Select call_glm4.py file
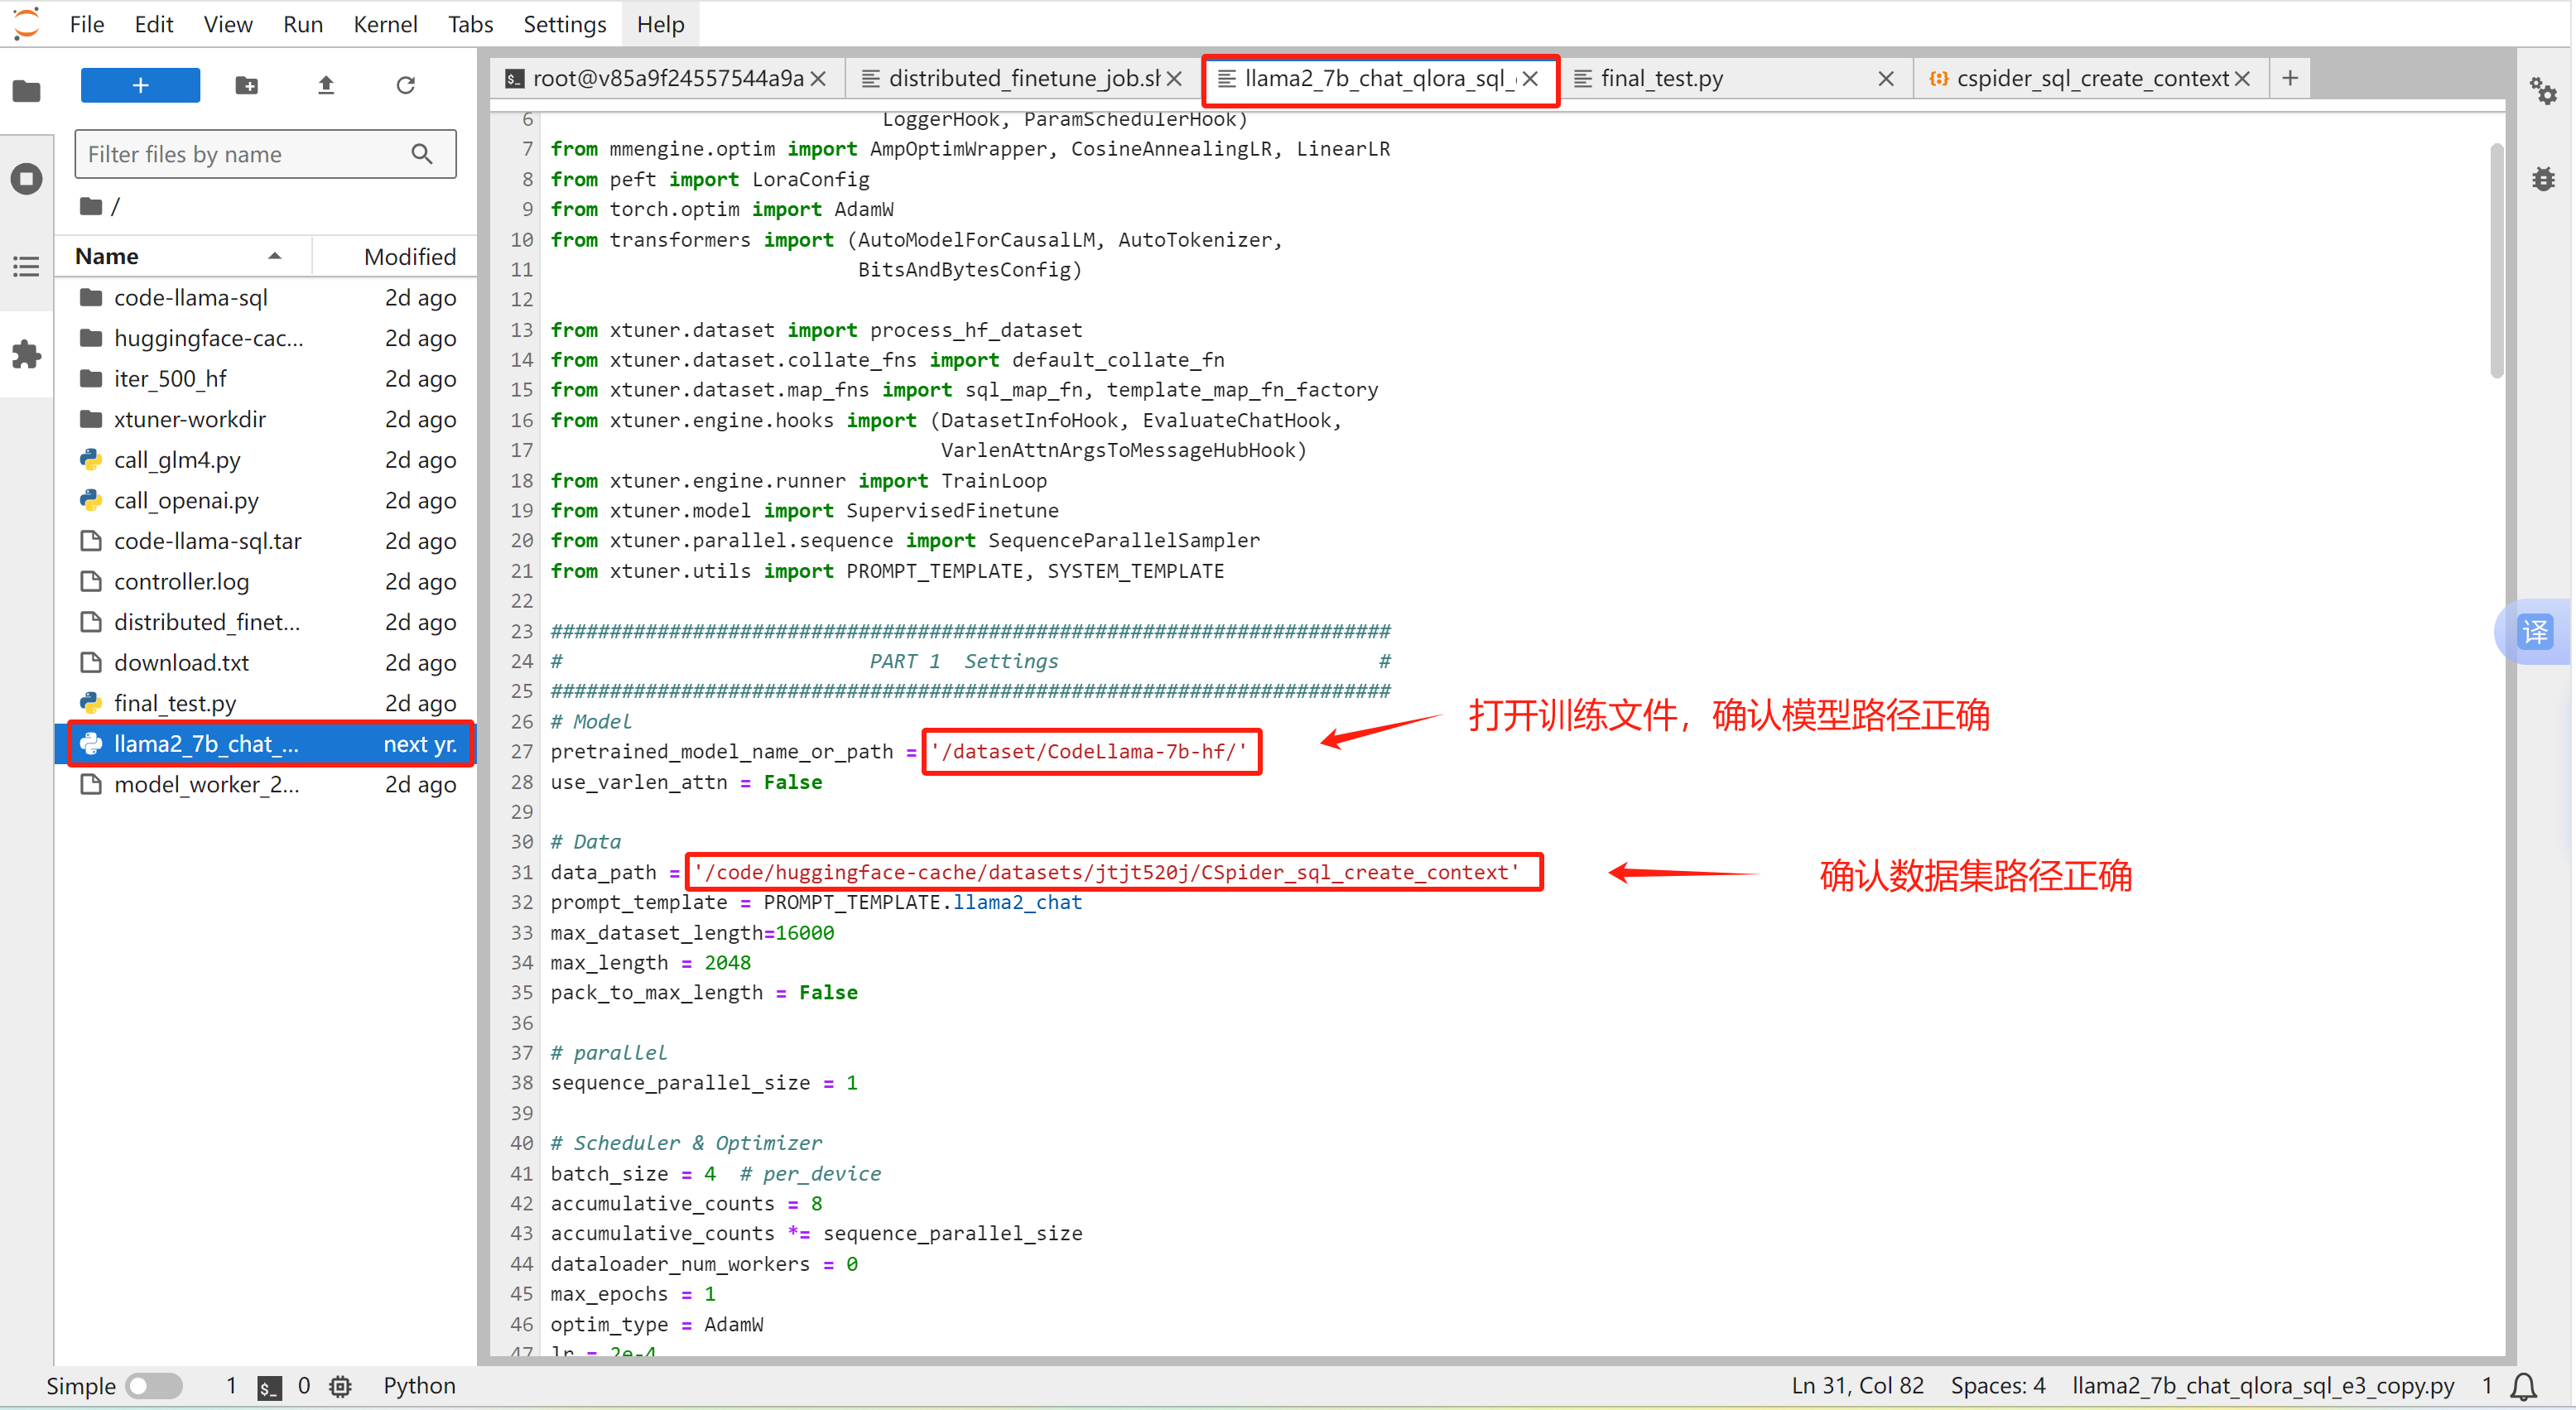The width and height of the screenshot is (2576, 1410). point(266,459)
